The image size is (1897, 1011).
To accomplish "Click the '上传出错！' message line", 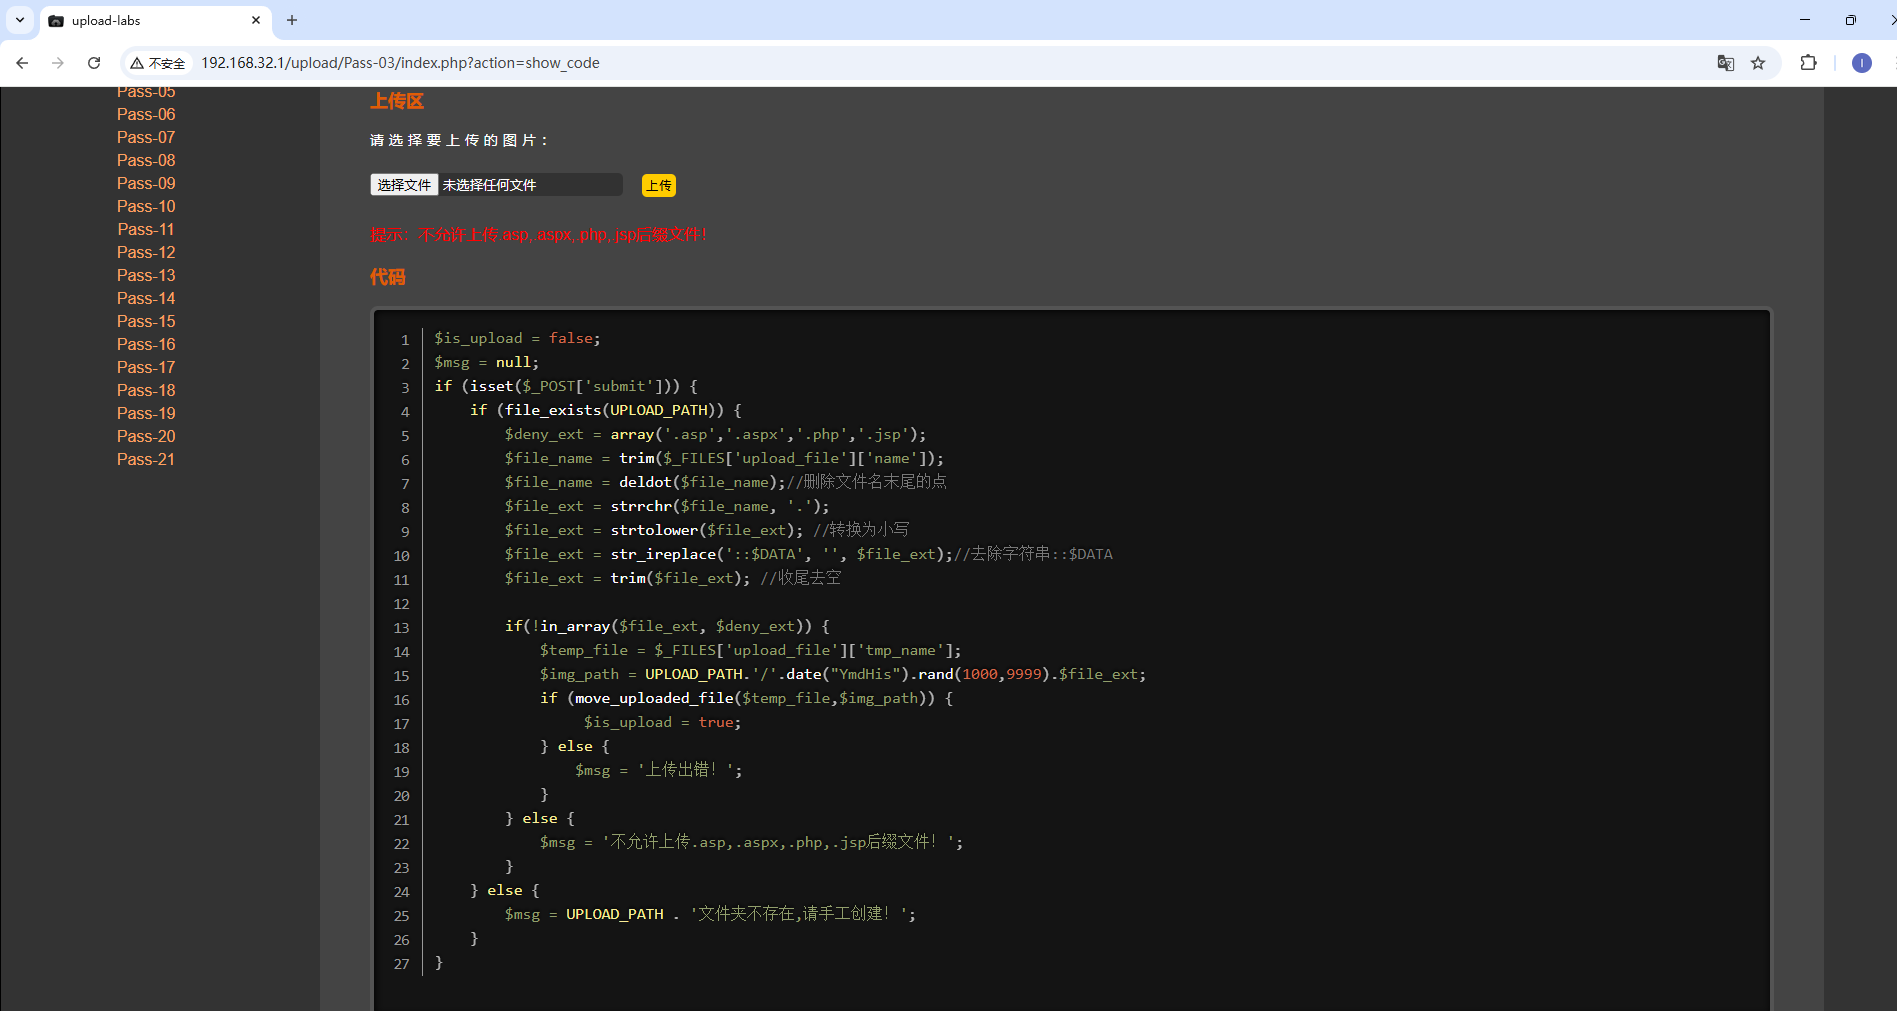I will pyautogui.click(x=659, y=770).
